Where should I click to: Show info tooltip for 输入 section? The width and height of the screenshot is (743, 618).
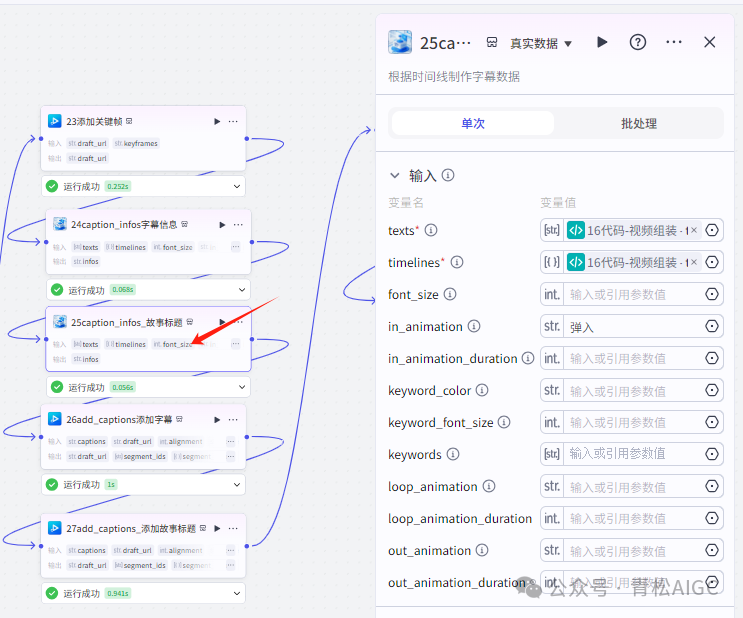448,175
